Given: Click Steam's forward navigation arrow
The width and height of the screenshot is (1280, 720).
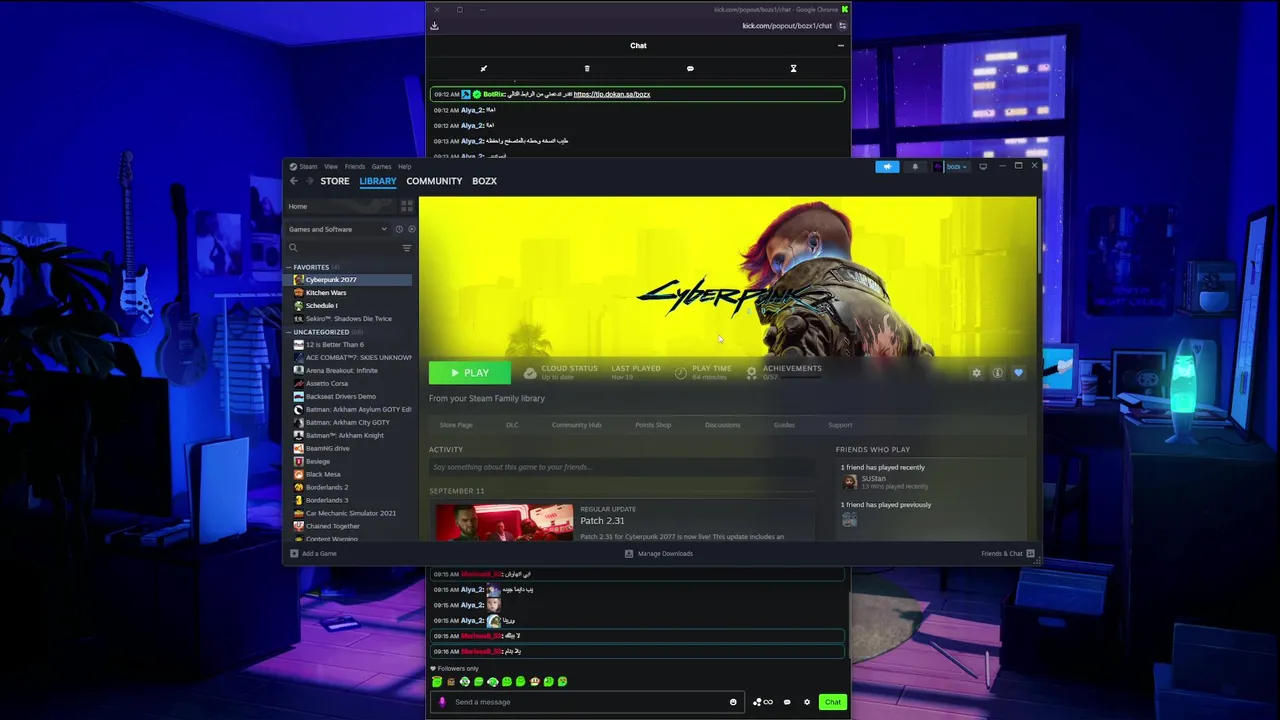Looking at the screenshot, I should (308, 181).
